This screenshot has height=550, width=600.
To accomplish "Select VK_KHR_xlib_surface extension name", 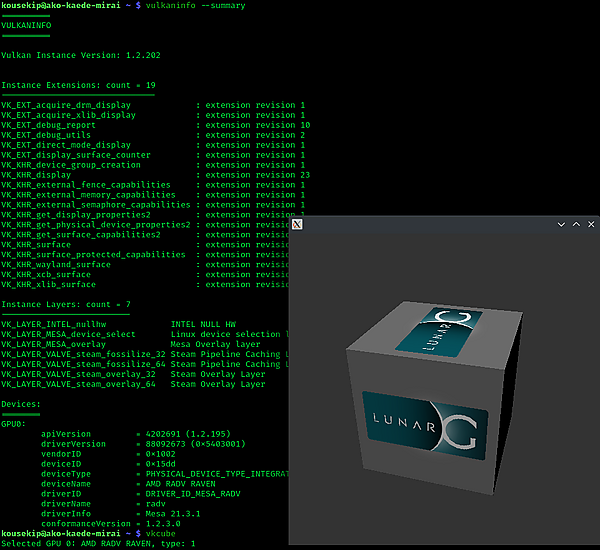I will click(48, 284).
